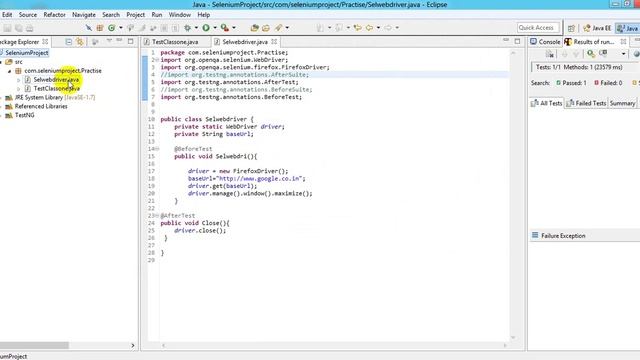640x360 pixels.
Task: Close the Selwebdriver.java editor tab
Action: (x=274, y=42)
